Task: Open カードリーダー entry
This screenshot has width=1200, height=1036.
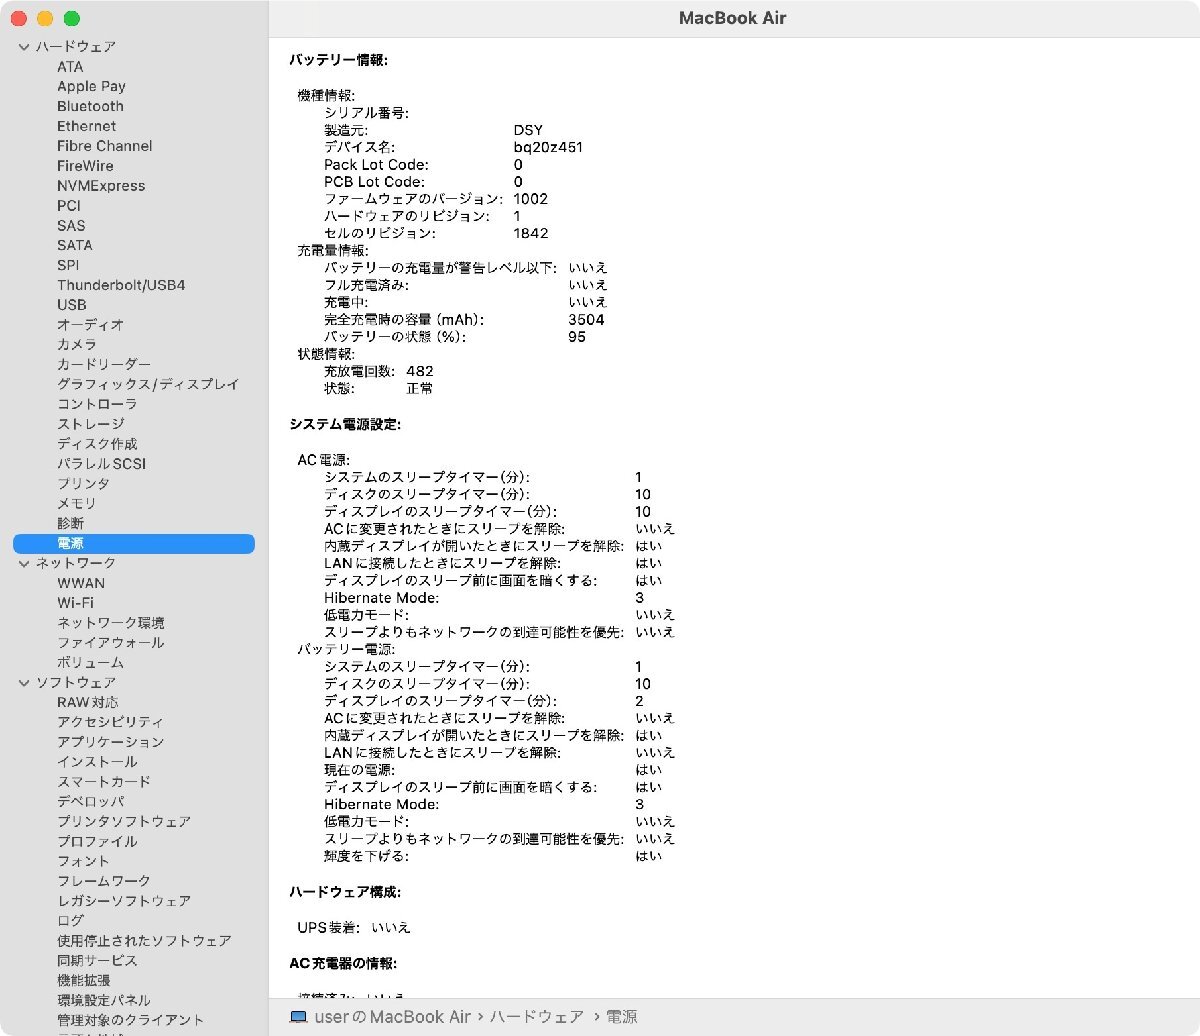Action: [104, 365]
